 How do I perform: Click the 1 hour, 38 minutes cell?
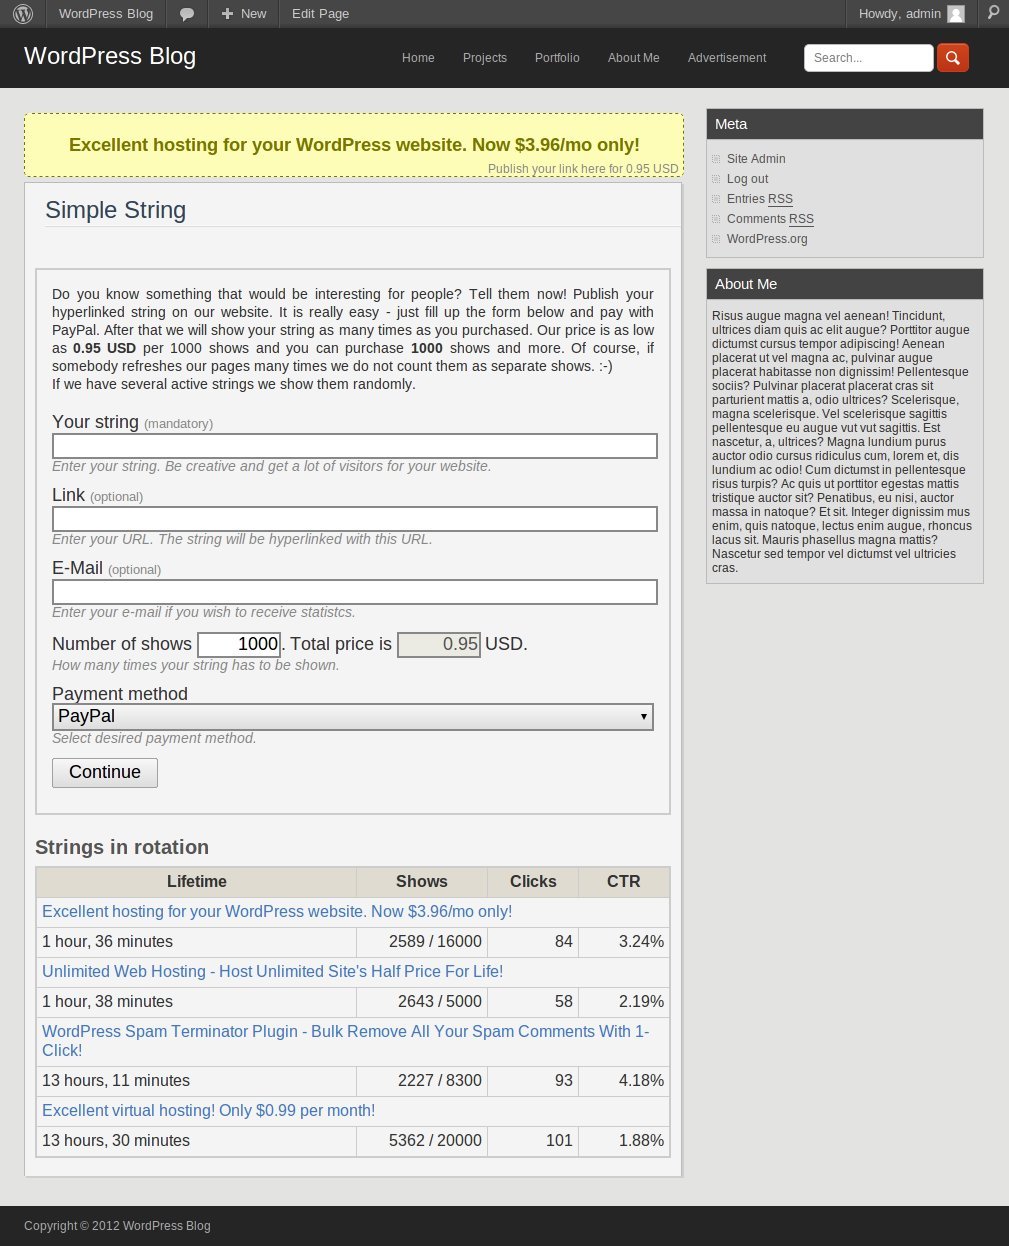197,1002
